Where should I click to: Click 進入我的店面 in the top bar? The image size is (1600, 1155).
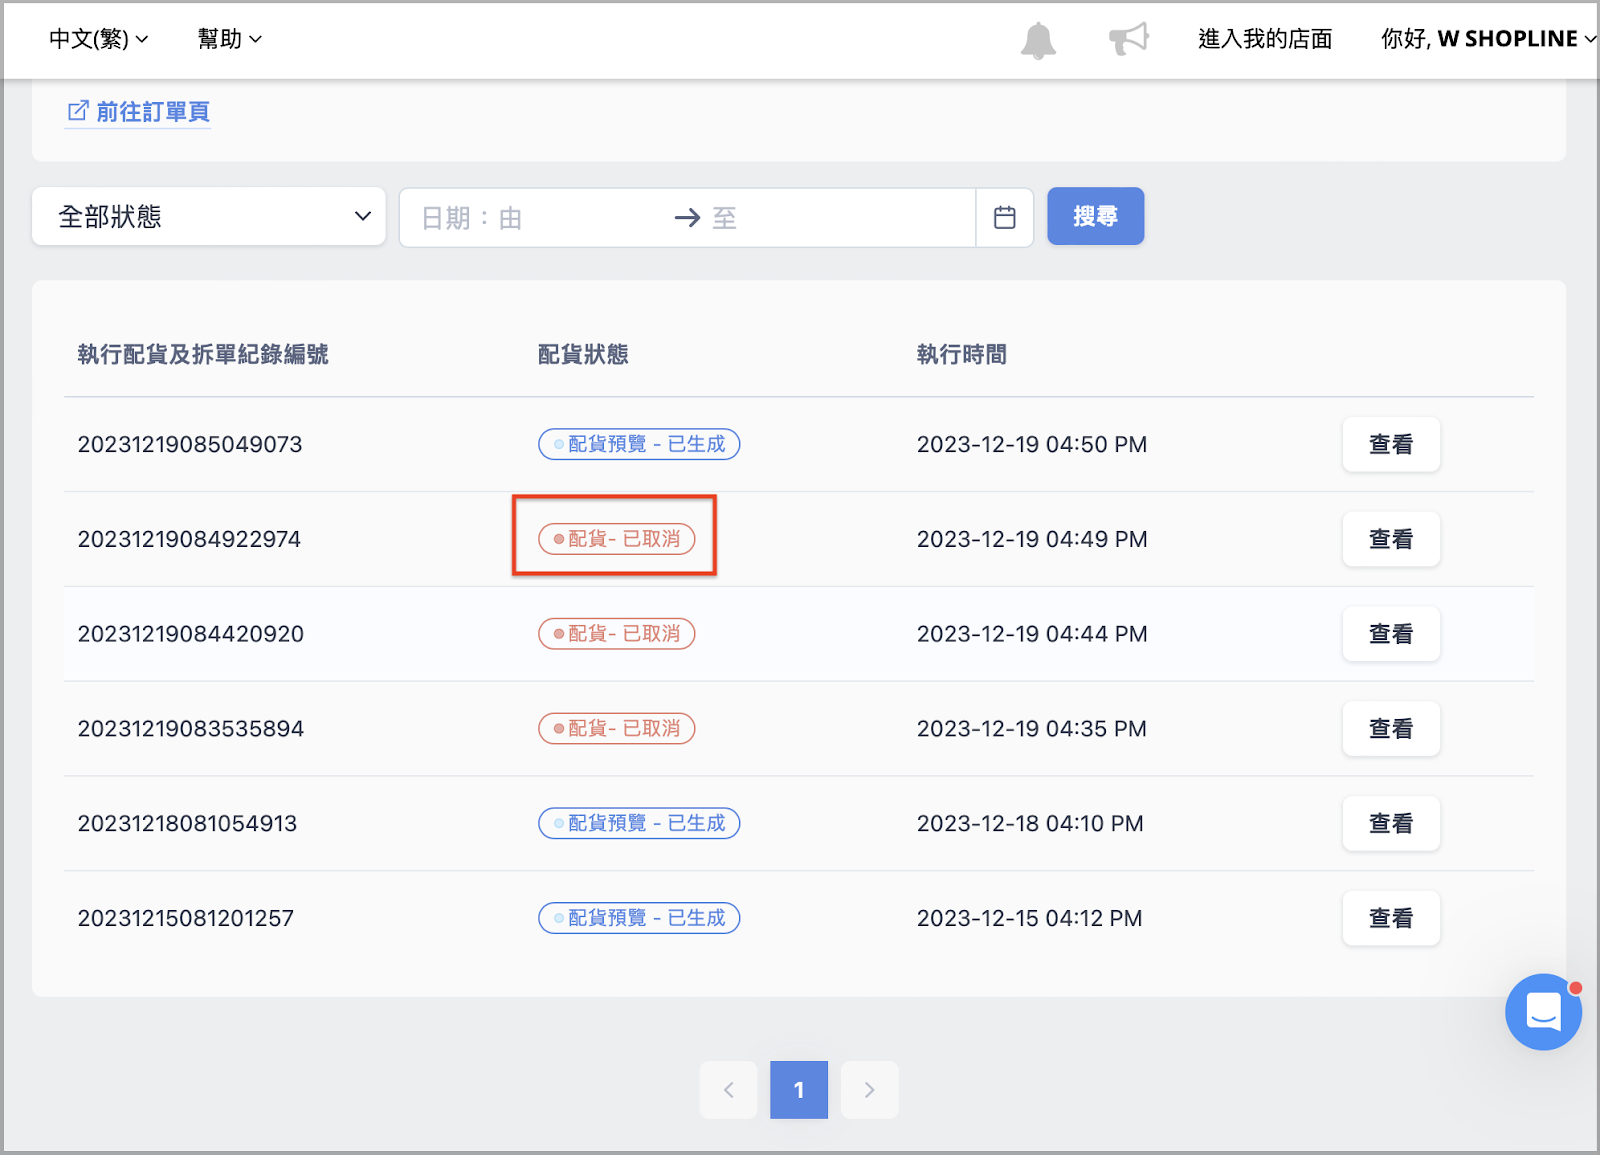(x=1265, y=39)
